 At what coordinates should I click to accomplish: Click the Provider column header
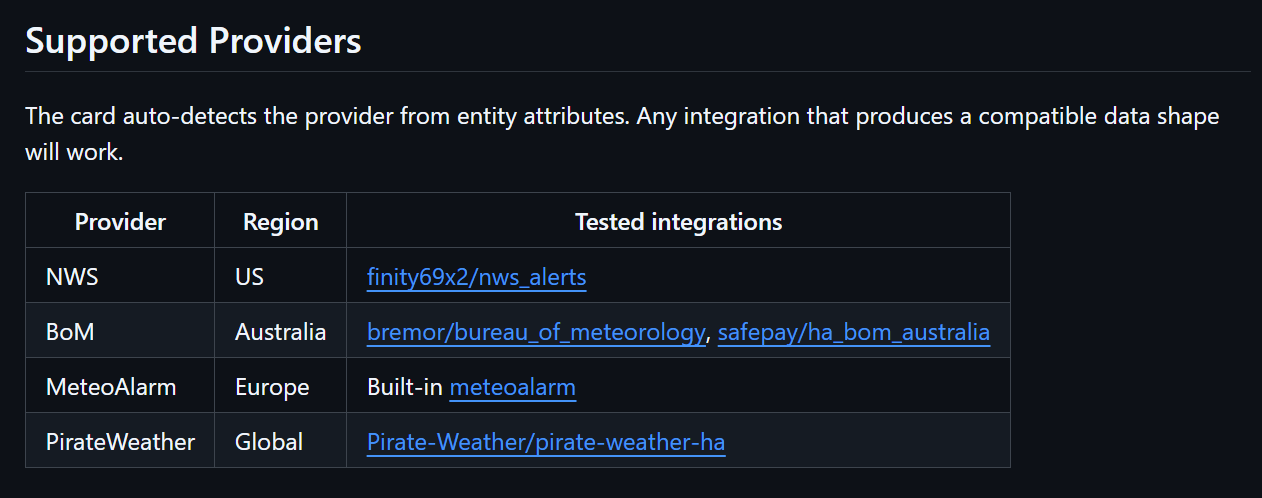click(x=120, y=221)
